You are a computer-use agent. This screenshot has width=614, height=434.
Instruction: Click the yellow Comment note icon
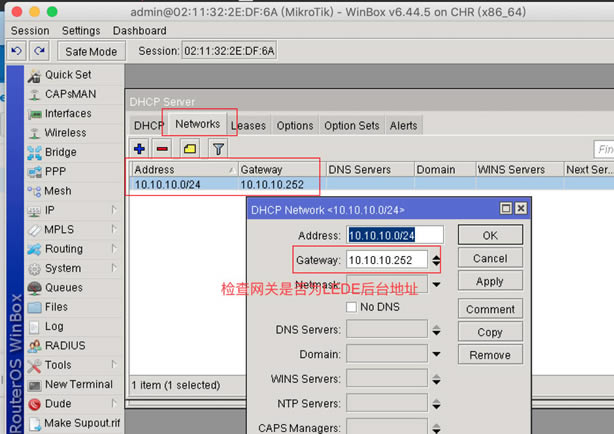(189, 149)
